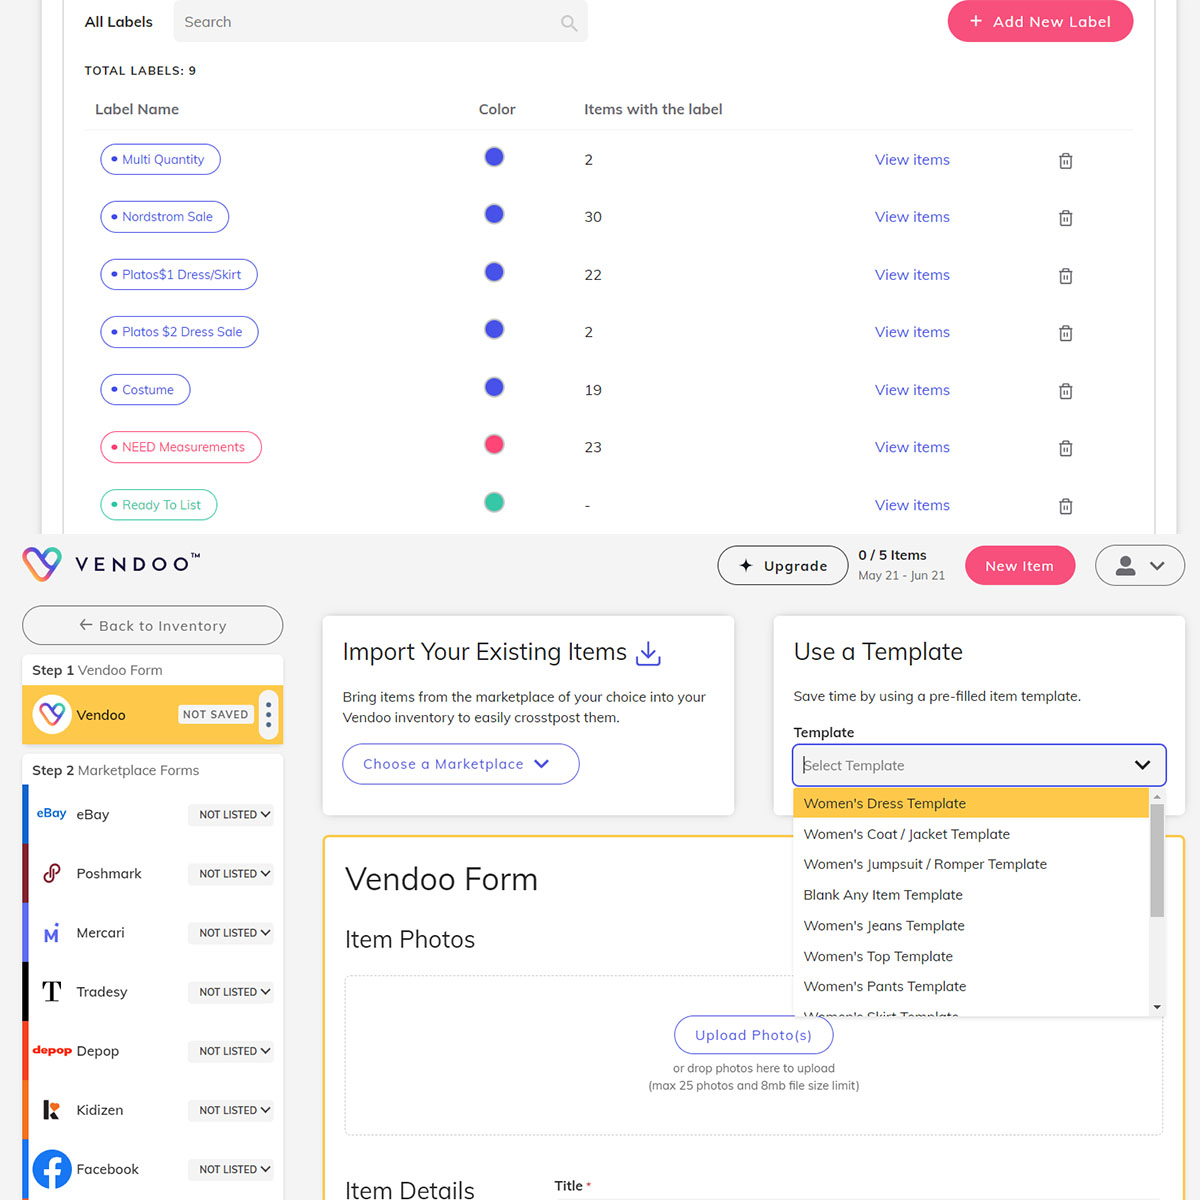Click template list scrollbar down arrow

click(x=1157, y=1008)
